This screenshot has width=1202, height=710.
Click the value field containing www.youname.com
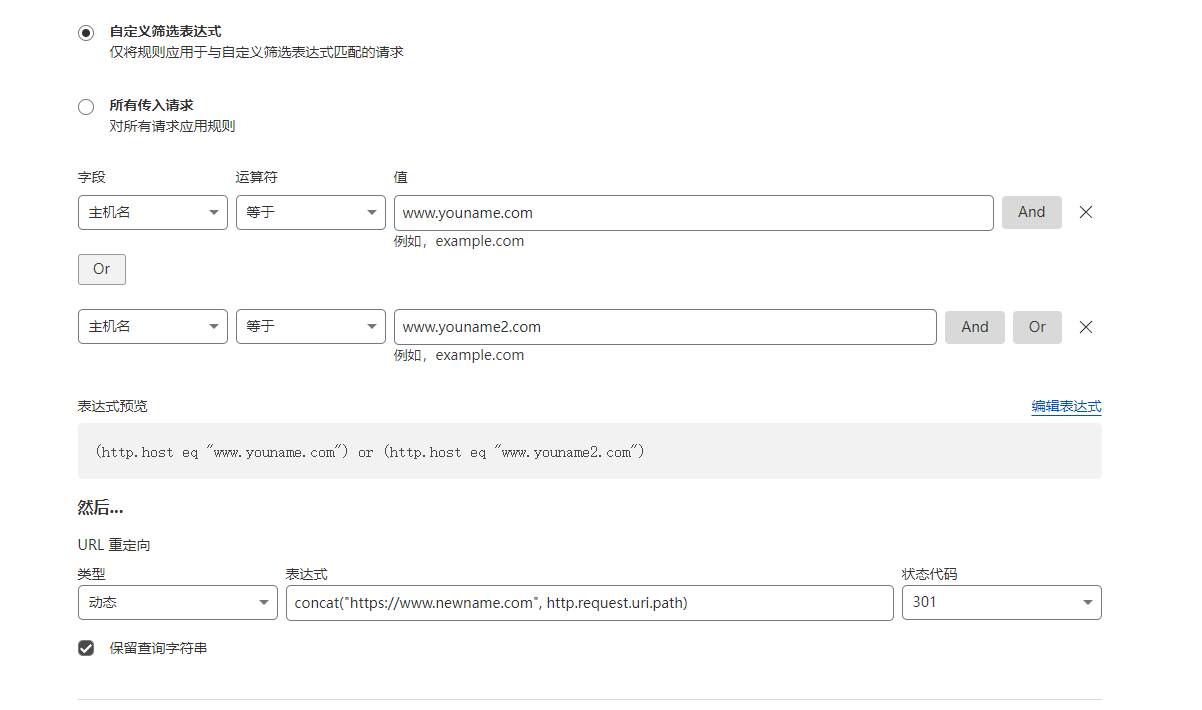click(x=693, y=213)
